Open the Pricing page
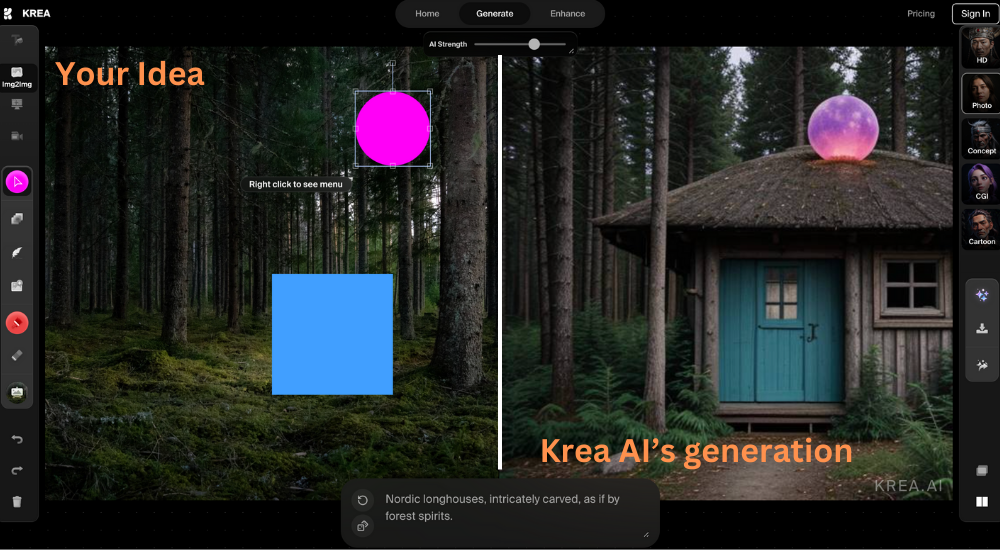1000x550 pixels. point(920,13)
